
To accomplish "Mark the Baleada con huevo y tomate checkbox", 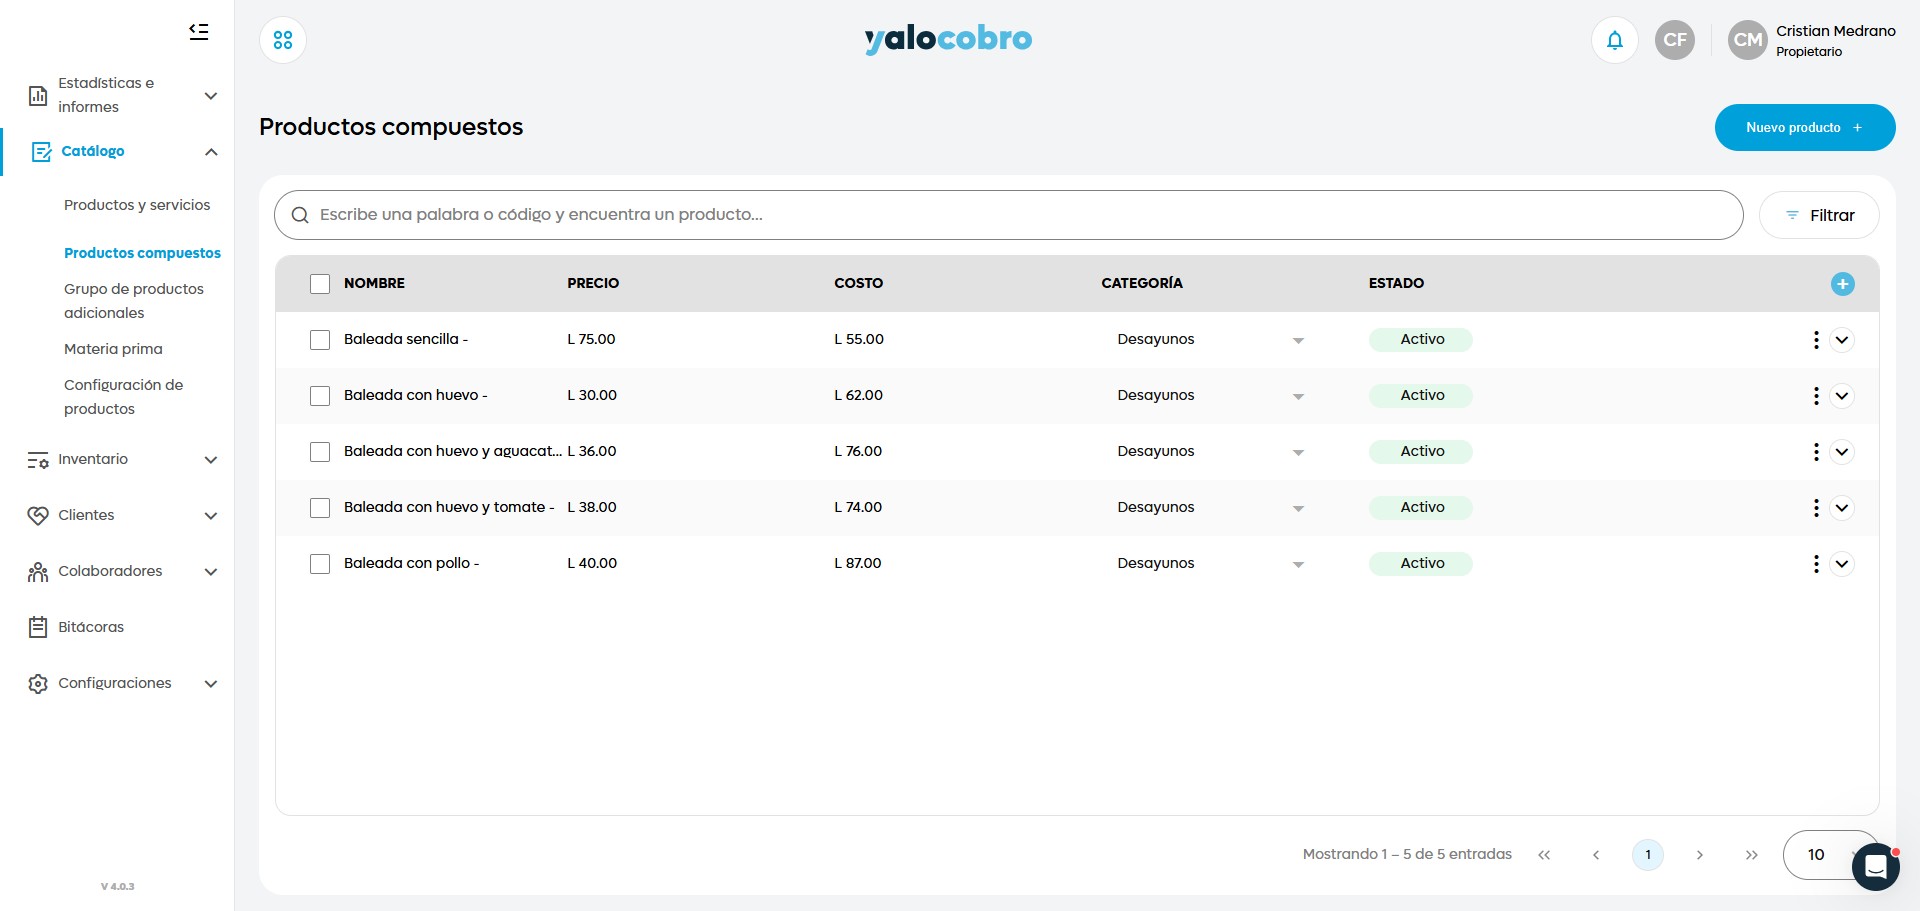I will 320,508.
